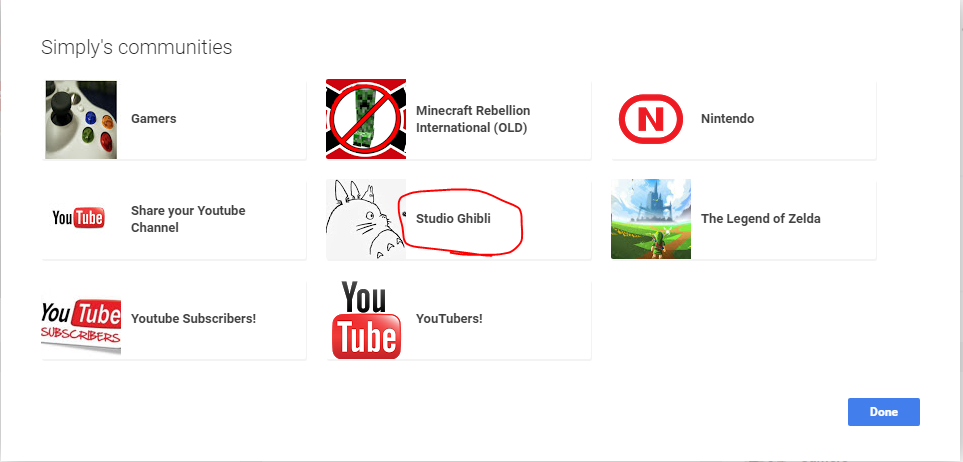Click the Zelda landscape artwork thumbnail
Image resolution: width=963 pixels, height=462 pixels.
click(x=651, y=219)
